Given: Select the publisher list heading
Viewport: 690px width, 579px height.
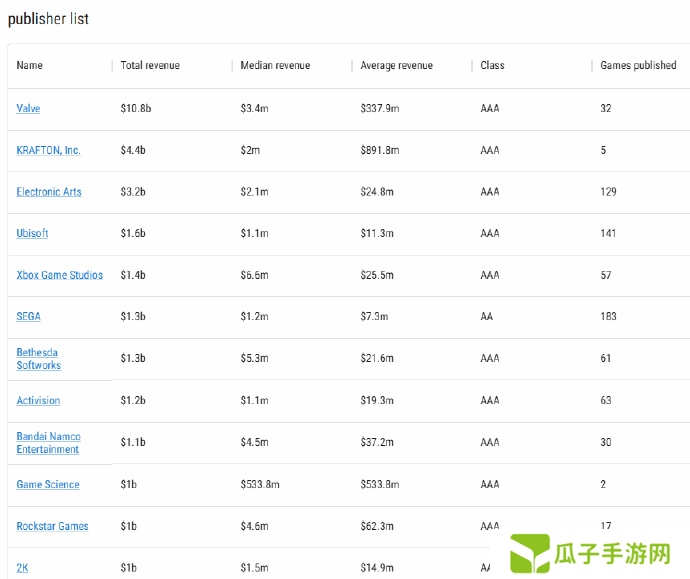Looking at the screenshot, I should (x=48, y=19).
